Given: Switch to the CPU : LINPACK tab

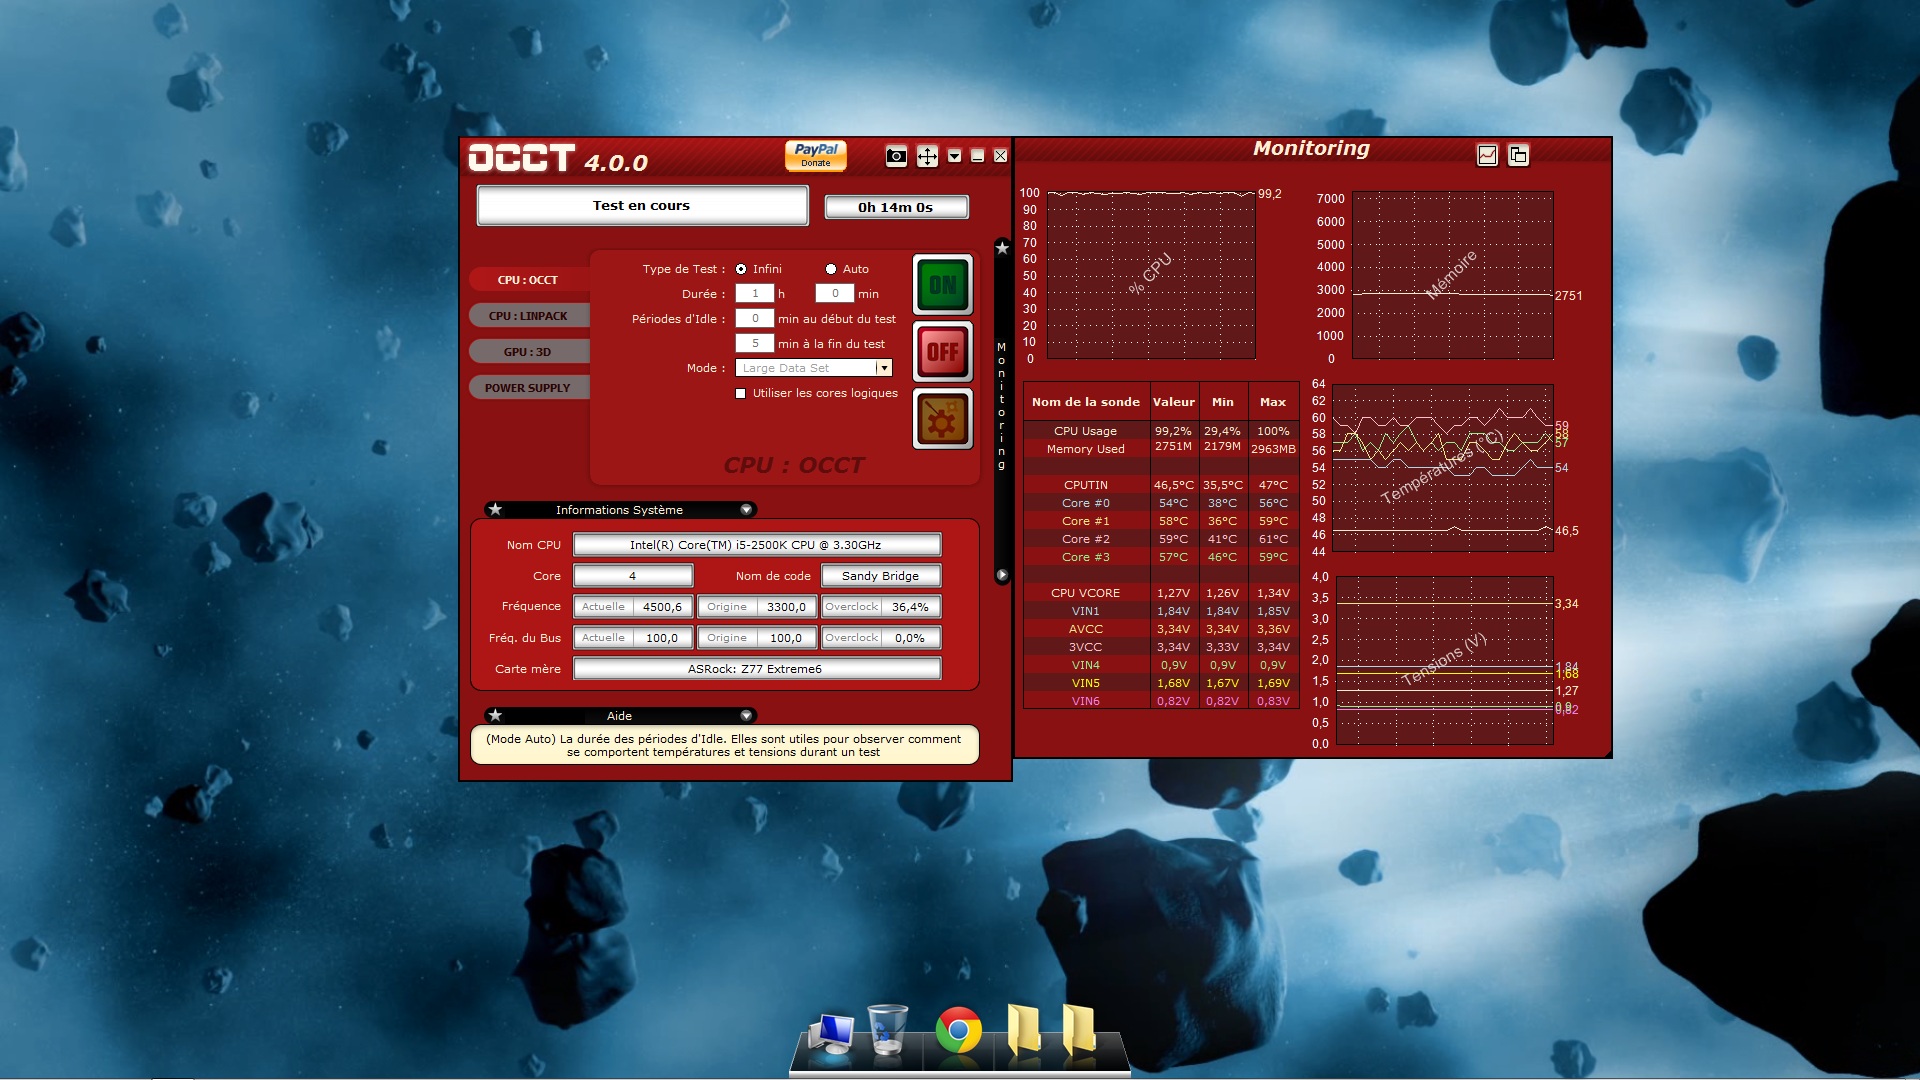Looking at the screenshot, I should coord(528,316).
